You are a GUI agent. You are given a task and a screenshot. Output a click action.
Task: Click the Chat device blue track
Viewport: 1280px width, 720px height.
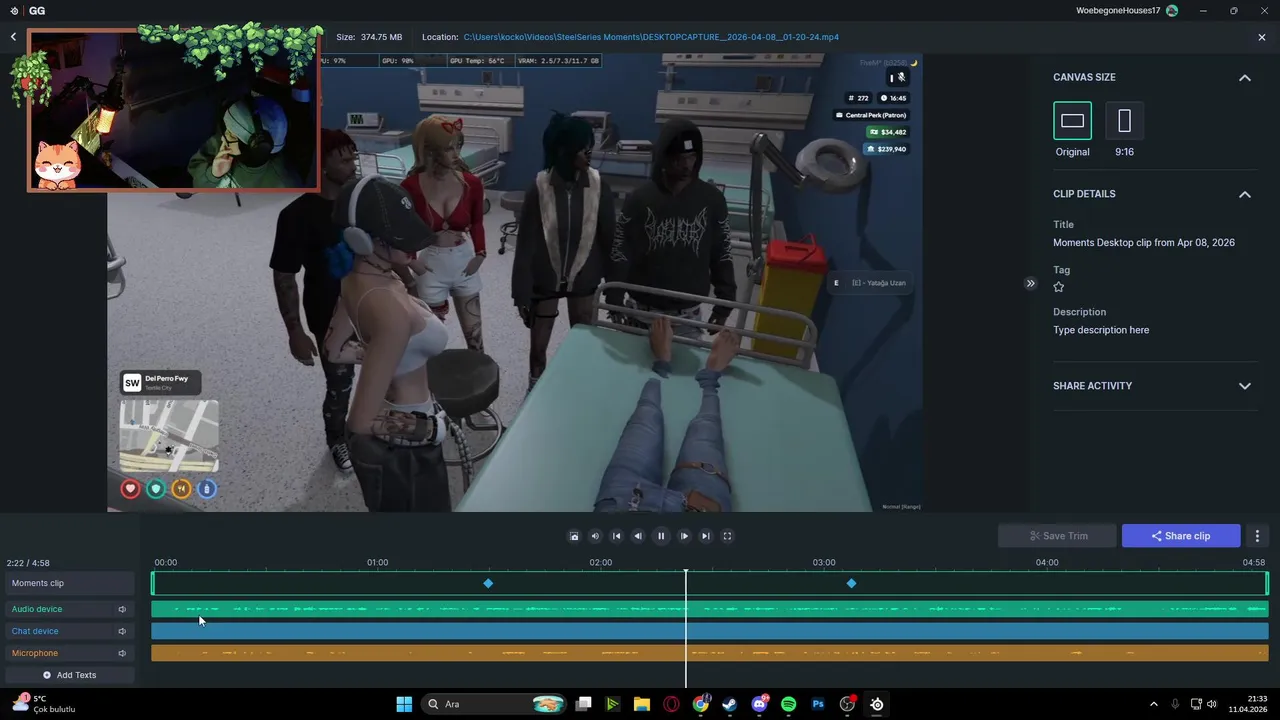pos(709,631)
